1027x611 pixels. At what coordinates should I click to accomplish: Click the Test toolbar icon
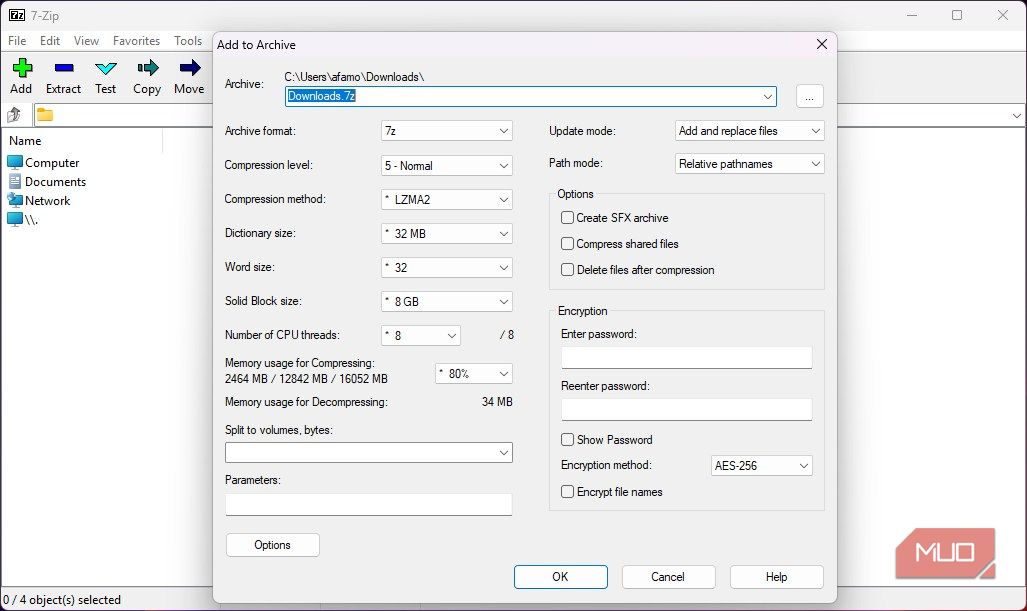pyautogui.click(x=105, y=77)
